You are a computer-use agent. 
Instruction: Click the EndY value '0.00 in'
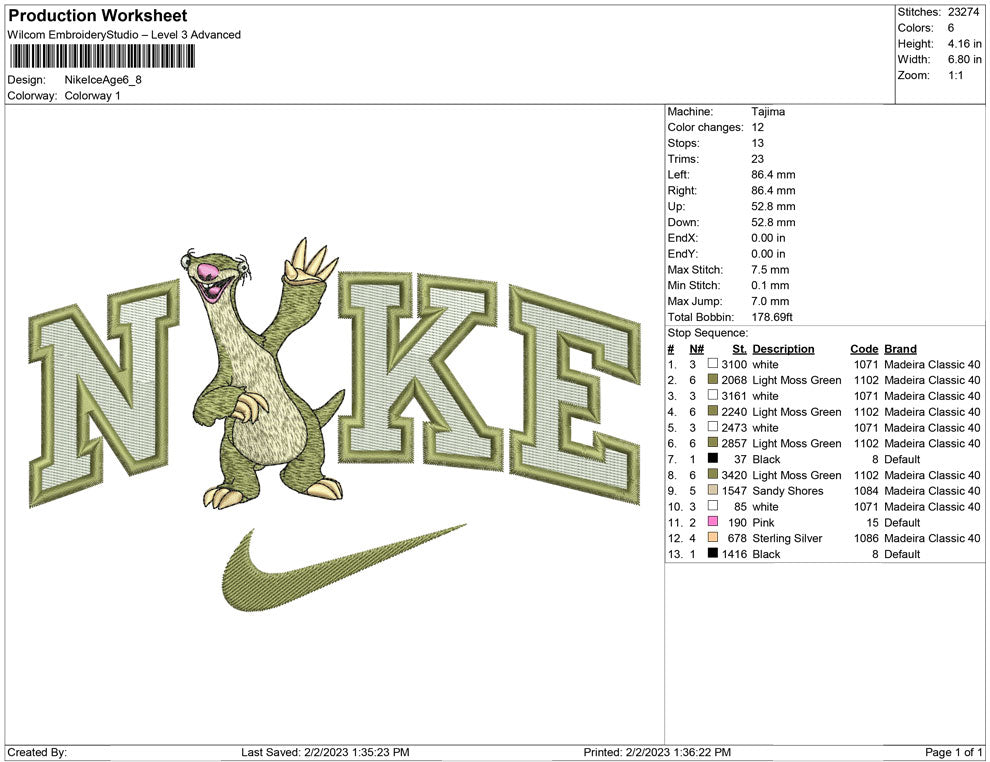(x=768, y=254)
